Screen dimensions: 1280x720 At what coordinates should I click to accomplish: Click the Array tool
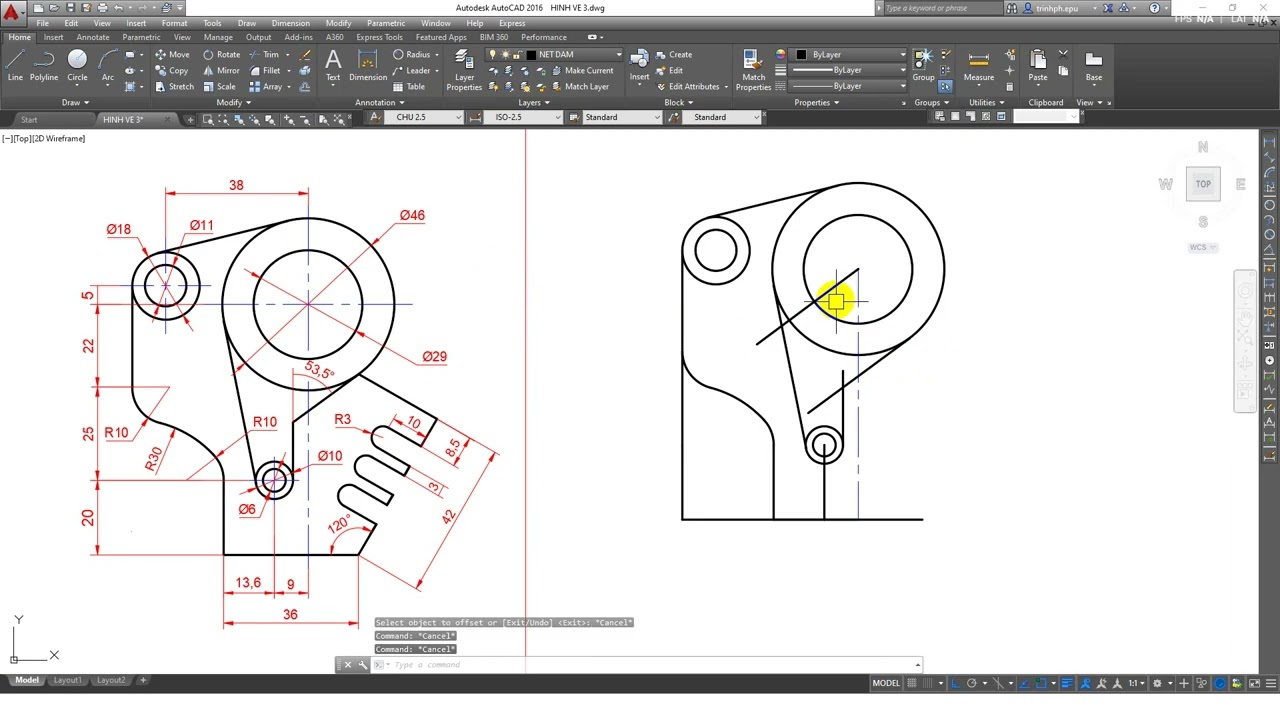[x=265, y=87]
